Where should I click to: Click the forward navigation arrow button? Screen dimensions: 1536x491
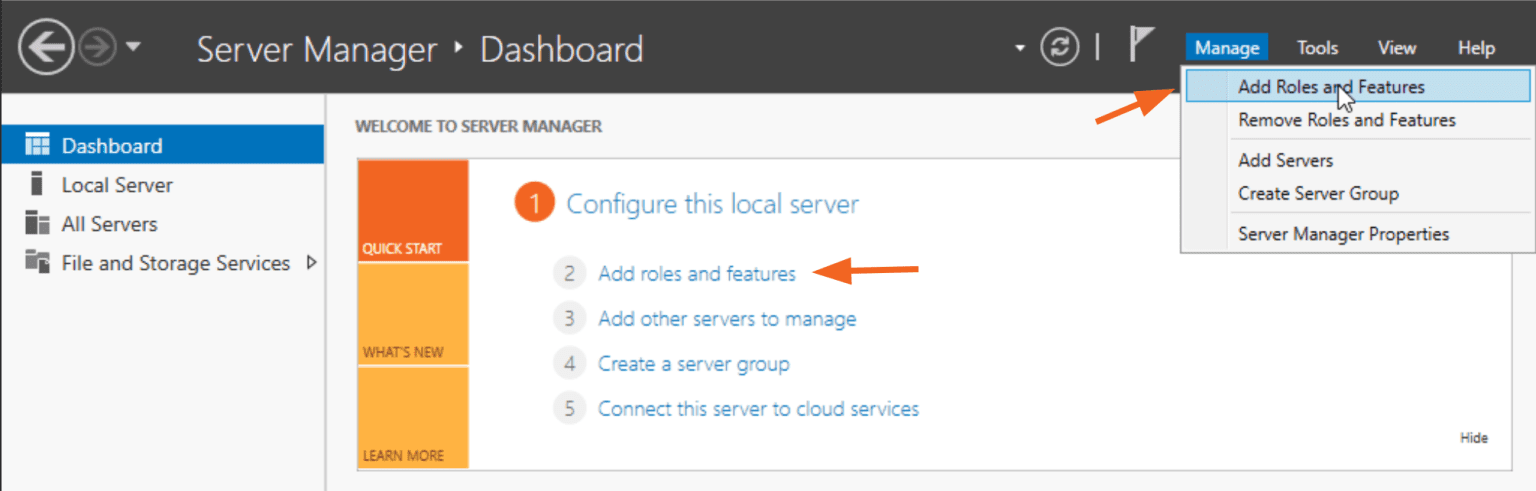coord(99,48)
